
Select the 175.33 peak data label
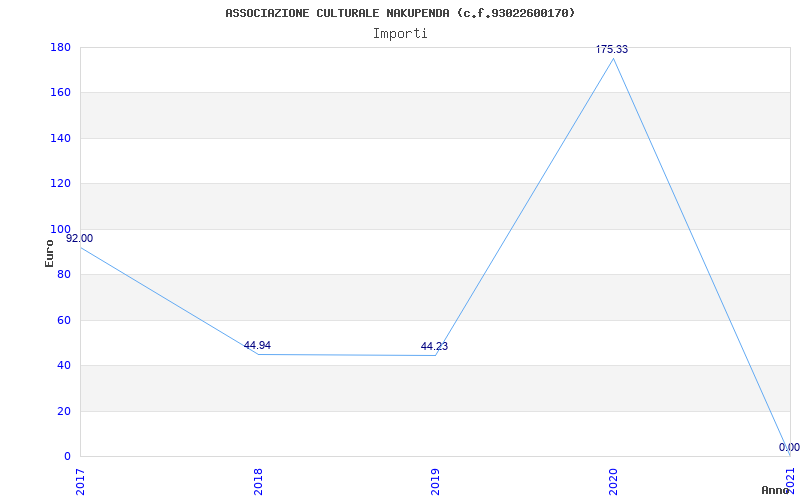point(612,49)
